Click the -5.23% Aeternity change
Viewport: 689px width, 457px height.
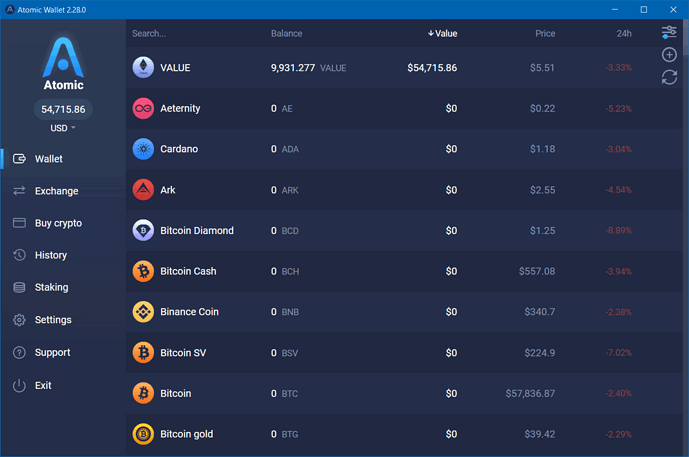click(x=619, y=109)
